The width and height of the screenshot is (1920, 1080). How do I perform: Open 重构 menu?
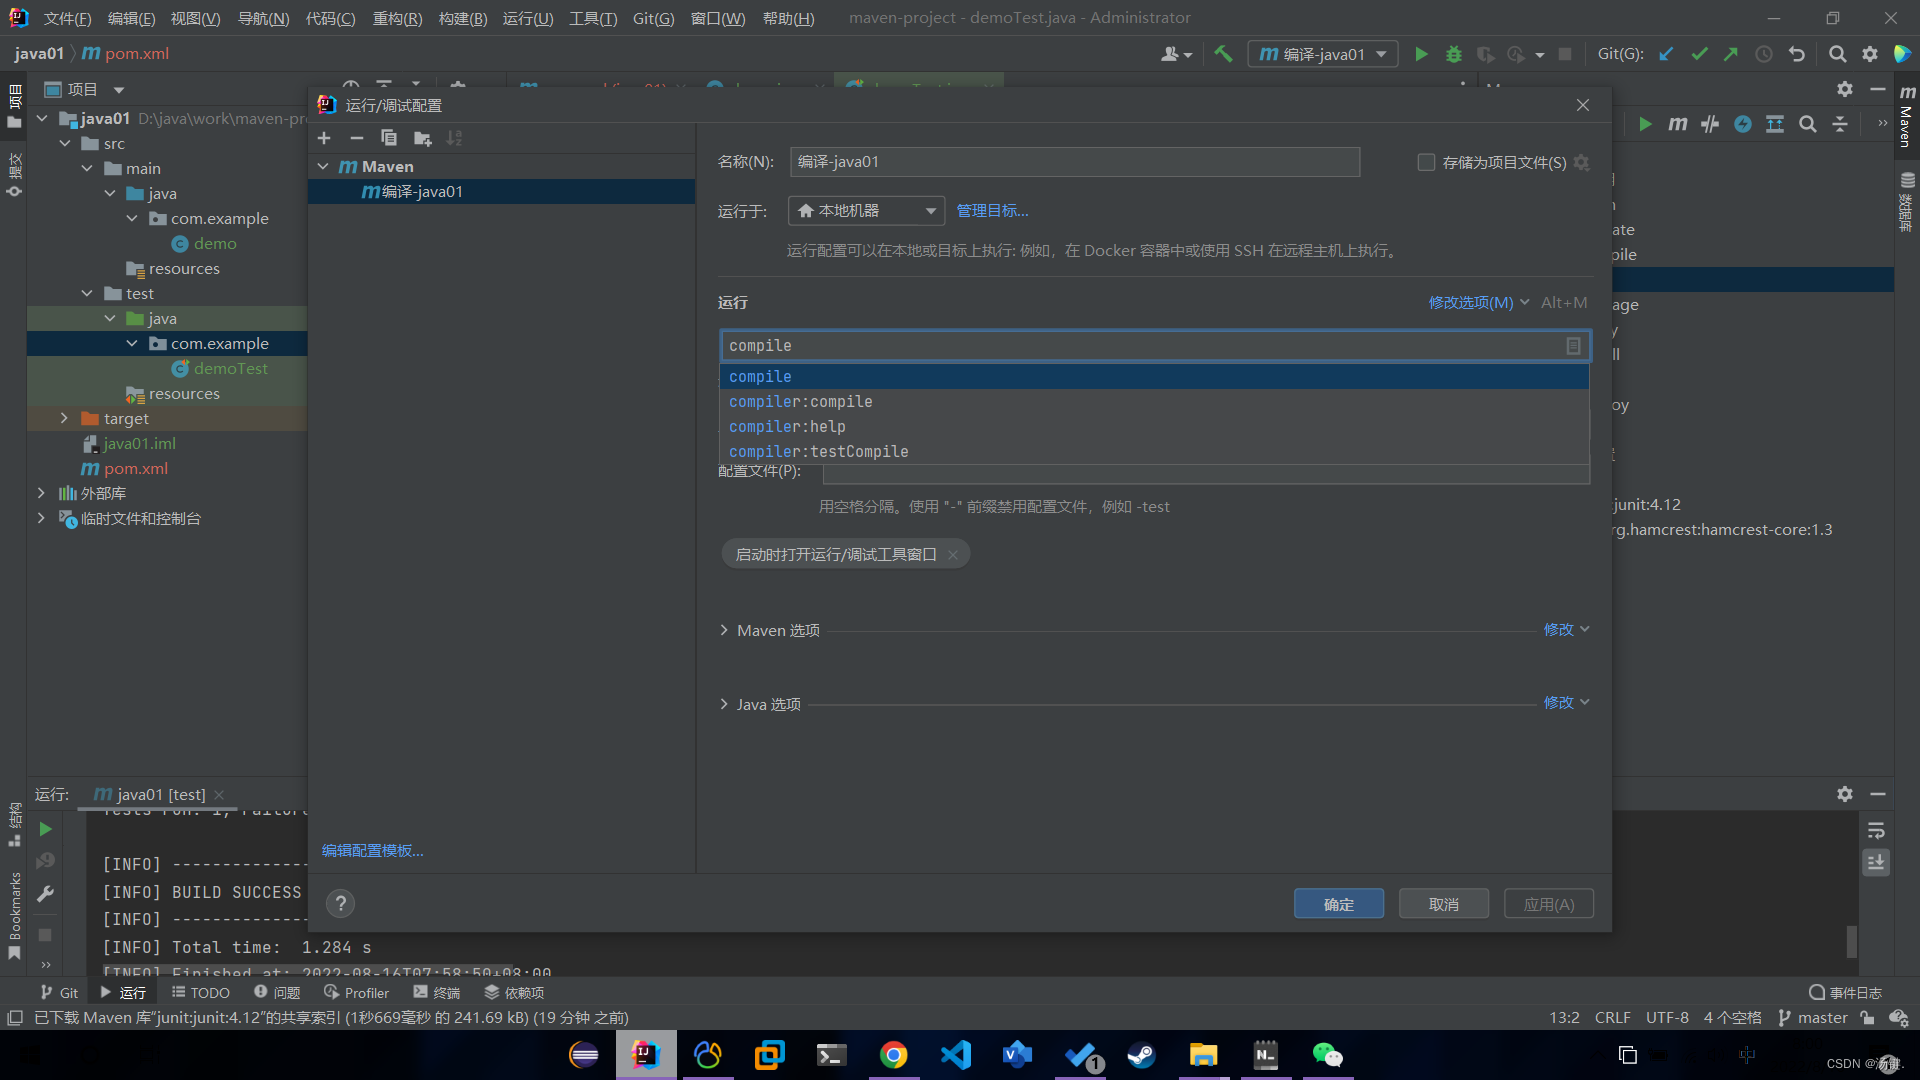(397, 18)
